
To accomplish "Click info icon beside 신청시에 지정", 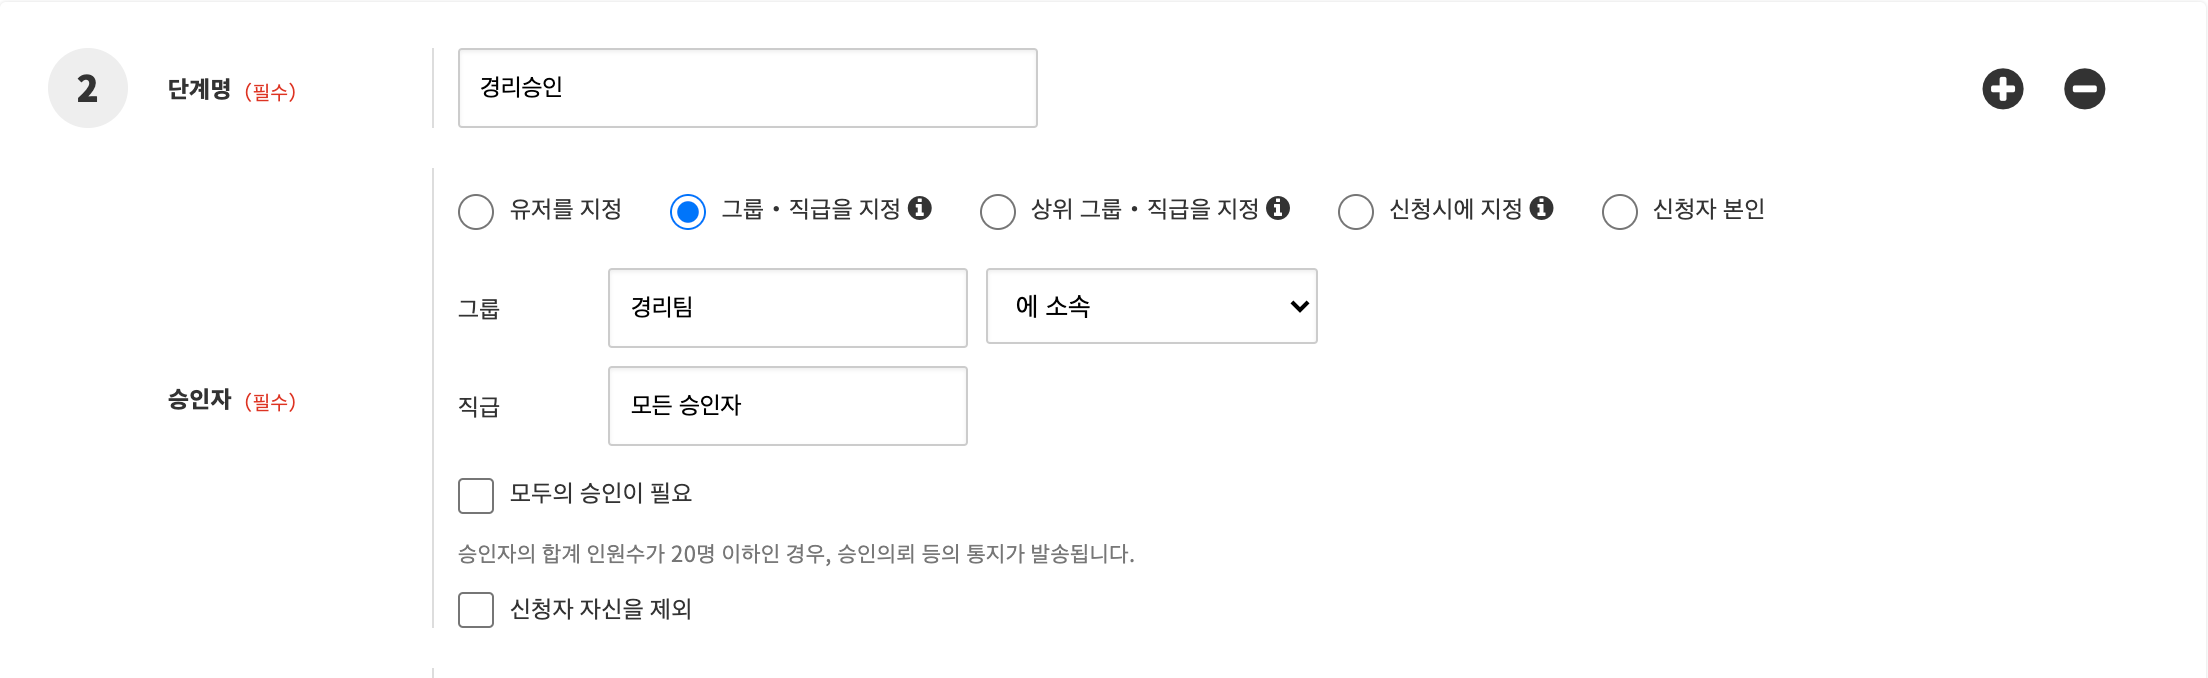I will (1542, 208).
